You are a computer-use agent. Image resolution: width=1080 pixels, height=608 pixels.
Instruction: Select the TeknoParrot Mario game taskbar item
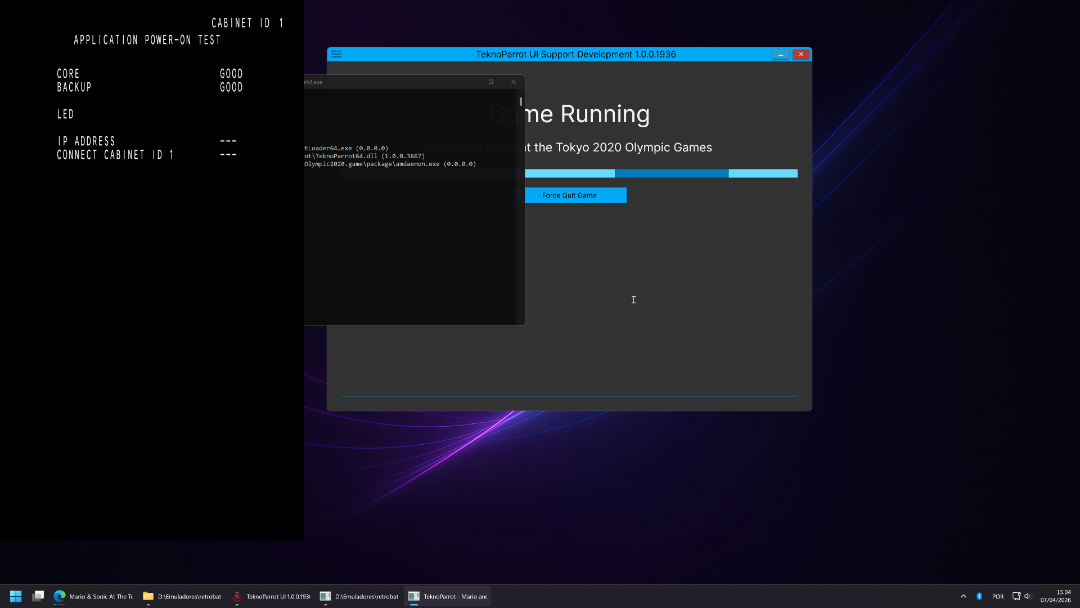(448, 596)
